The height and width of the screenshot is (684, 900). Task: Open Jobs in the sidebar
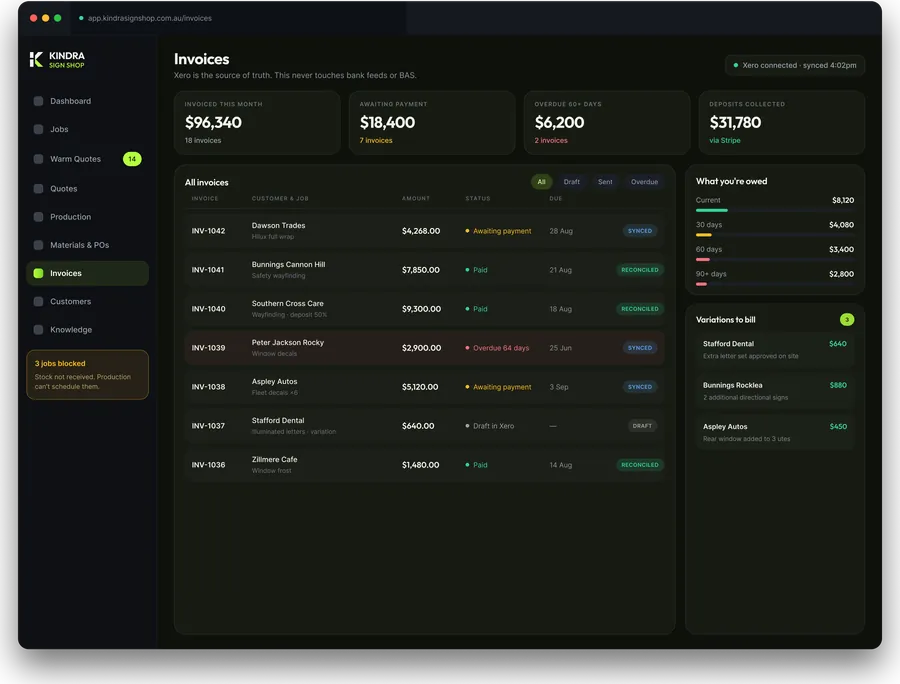tap(87, 129)
